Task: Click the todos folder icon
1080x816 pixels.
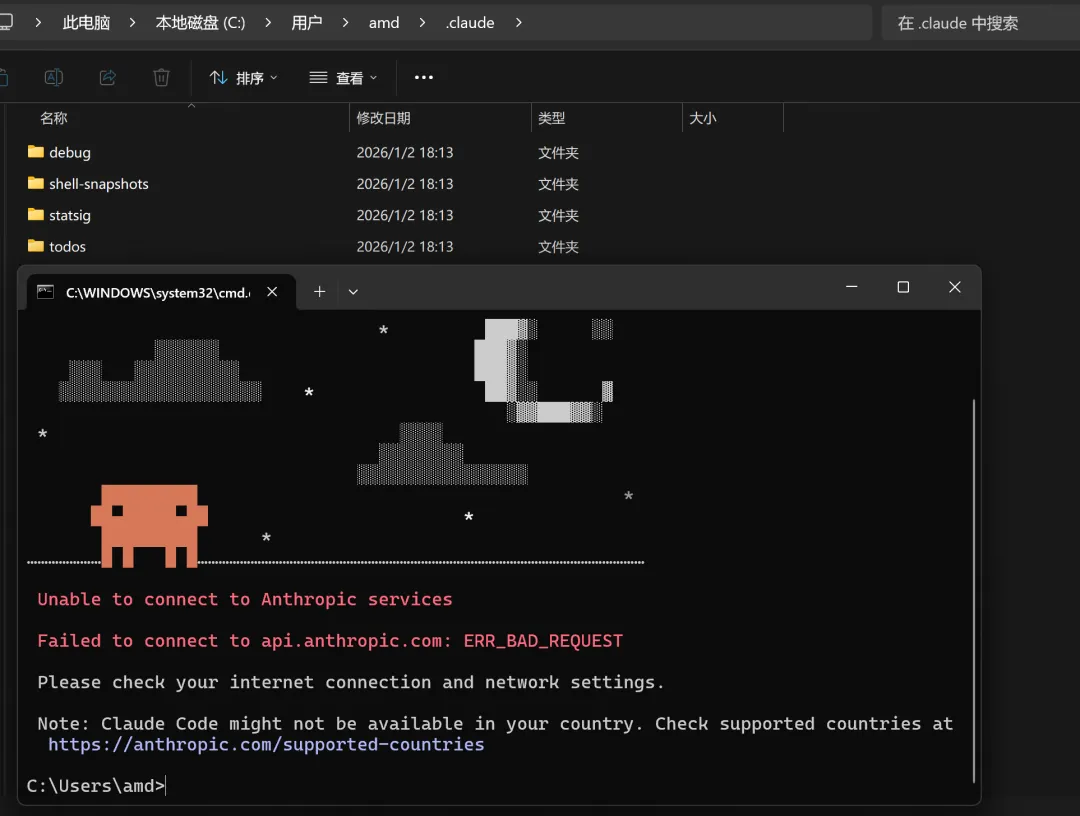Action: (x=36, y=246)
